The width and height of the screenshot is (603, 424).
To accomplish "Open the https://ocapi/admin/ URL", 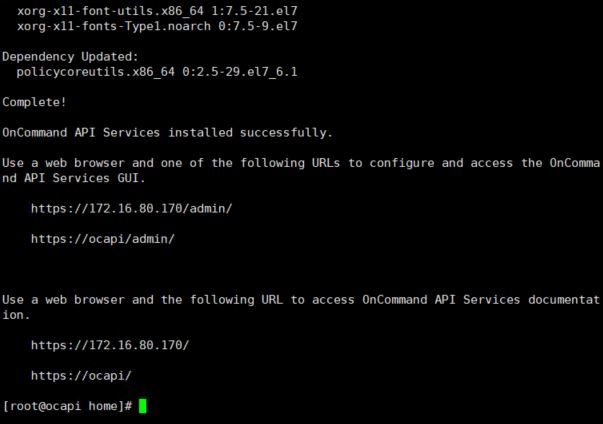I will (x=103, y=239).
